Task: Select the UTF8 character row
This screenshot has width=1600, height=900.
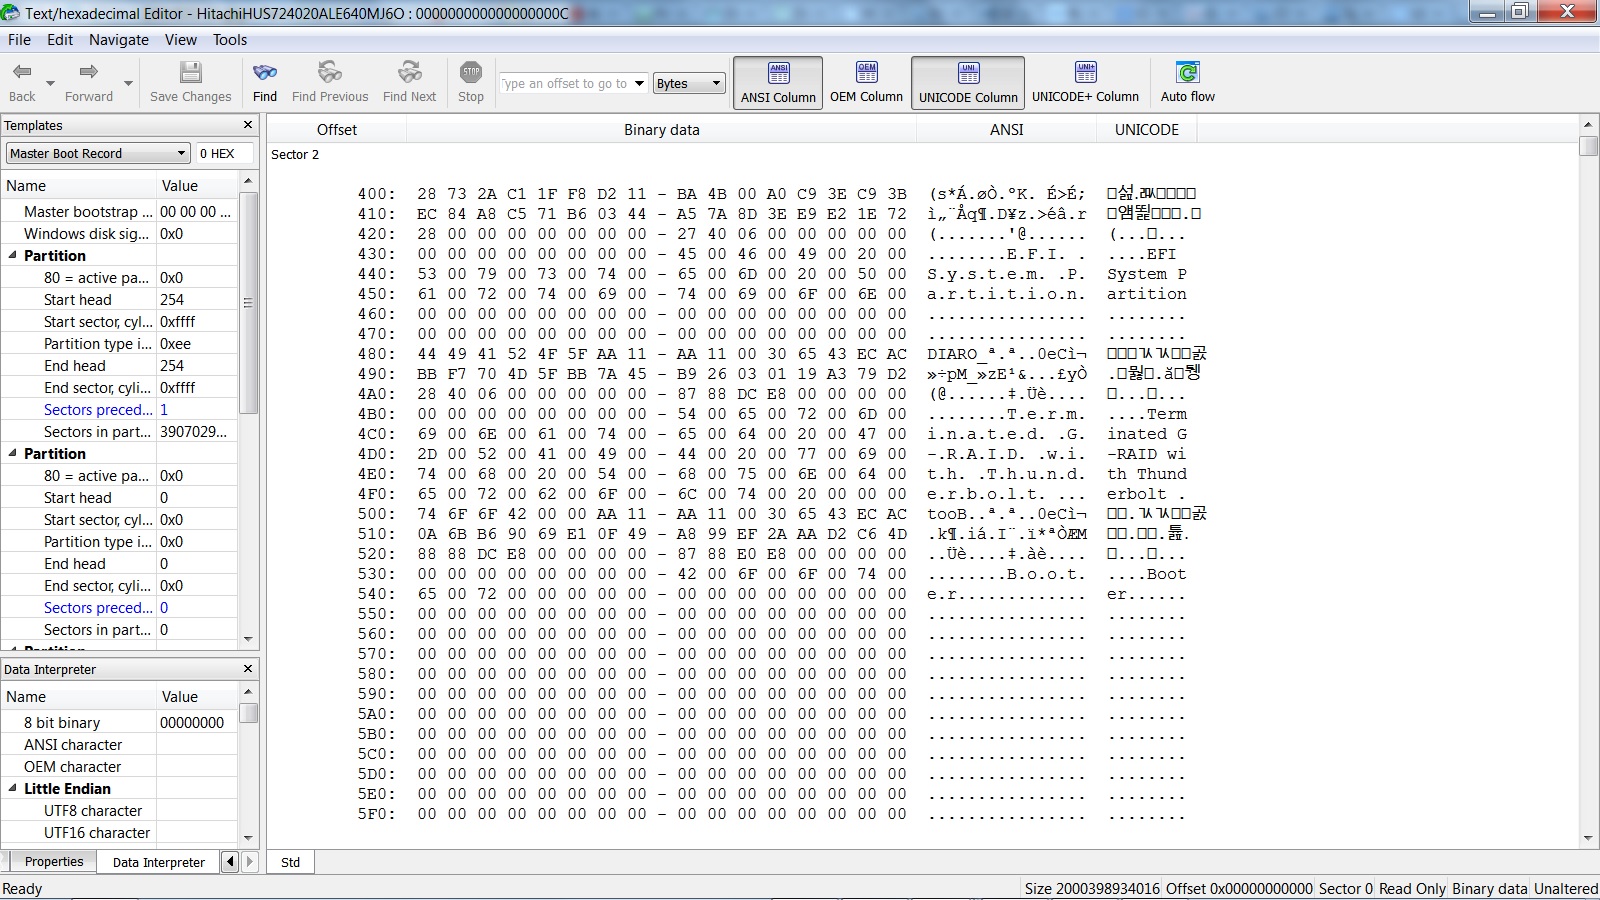Action: click(119, 810)
